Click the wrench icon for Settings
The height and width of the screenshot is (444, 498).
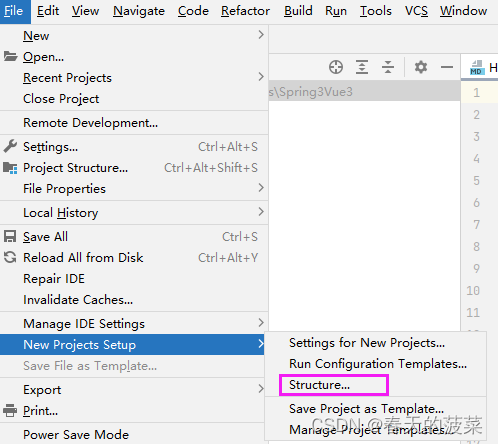[x=10, y=146]
